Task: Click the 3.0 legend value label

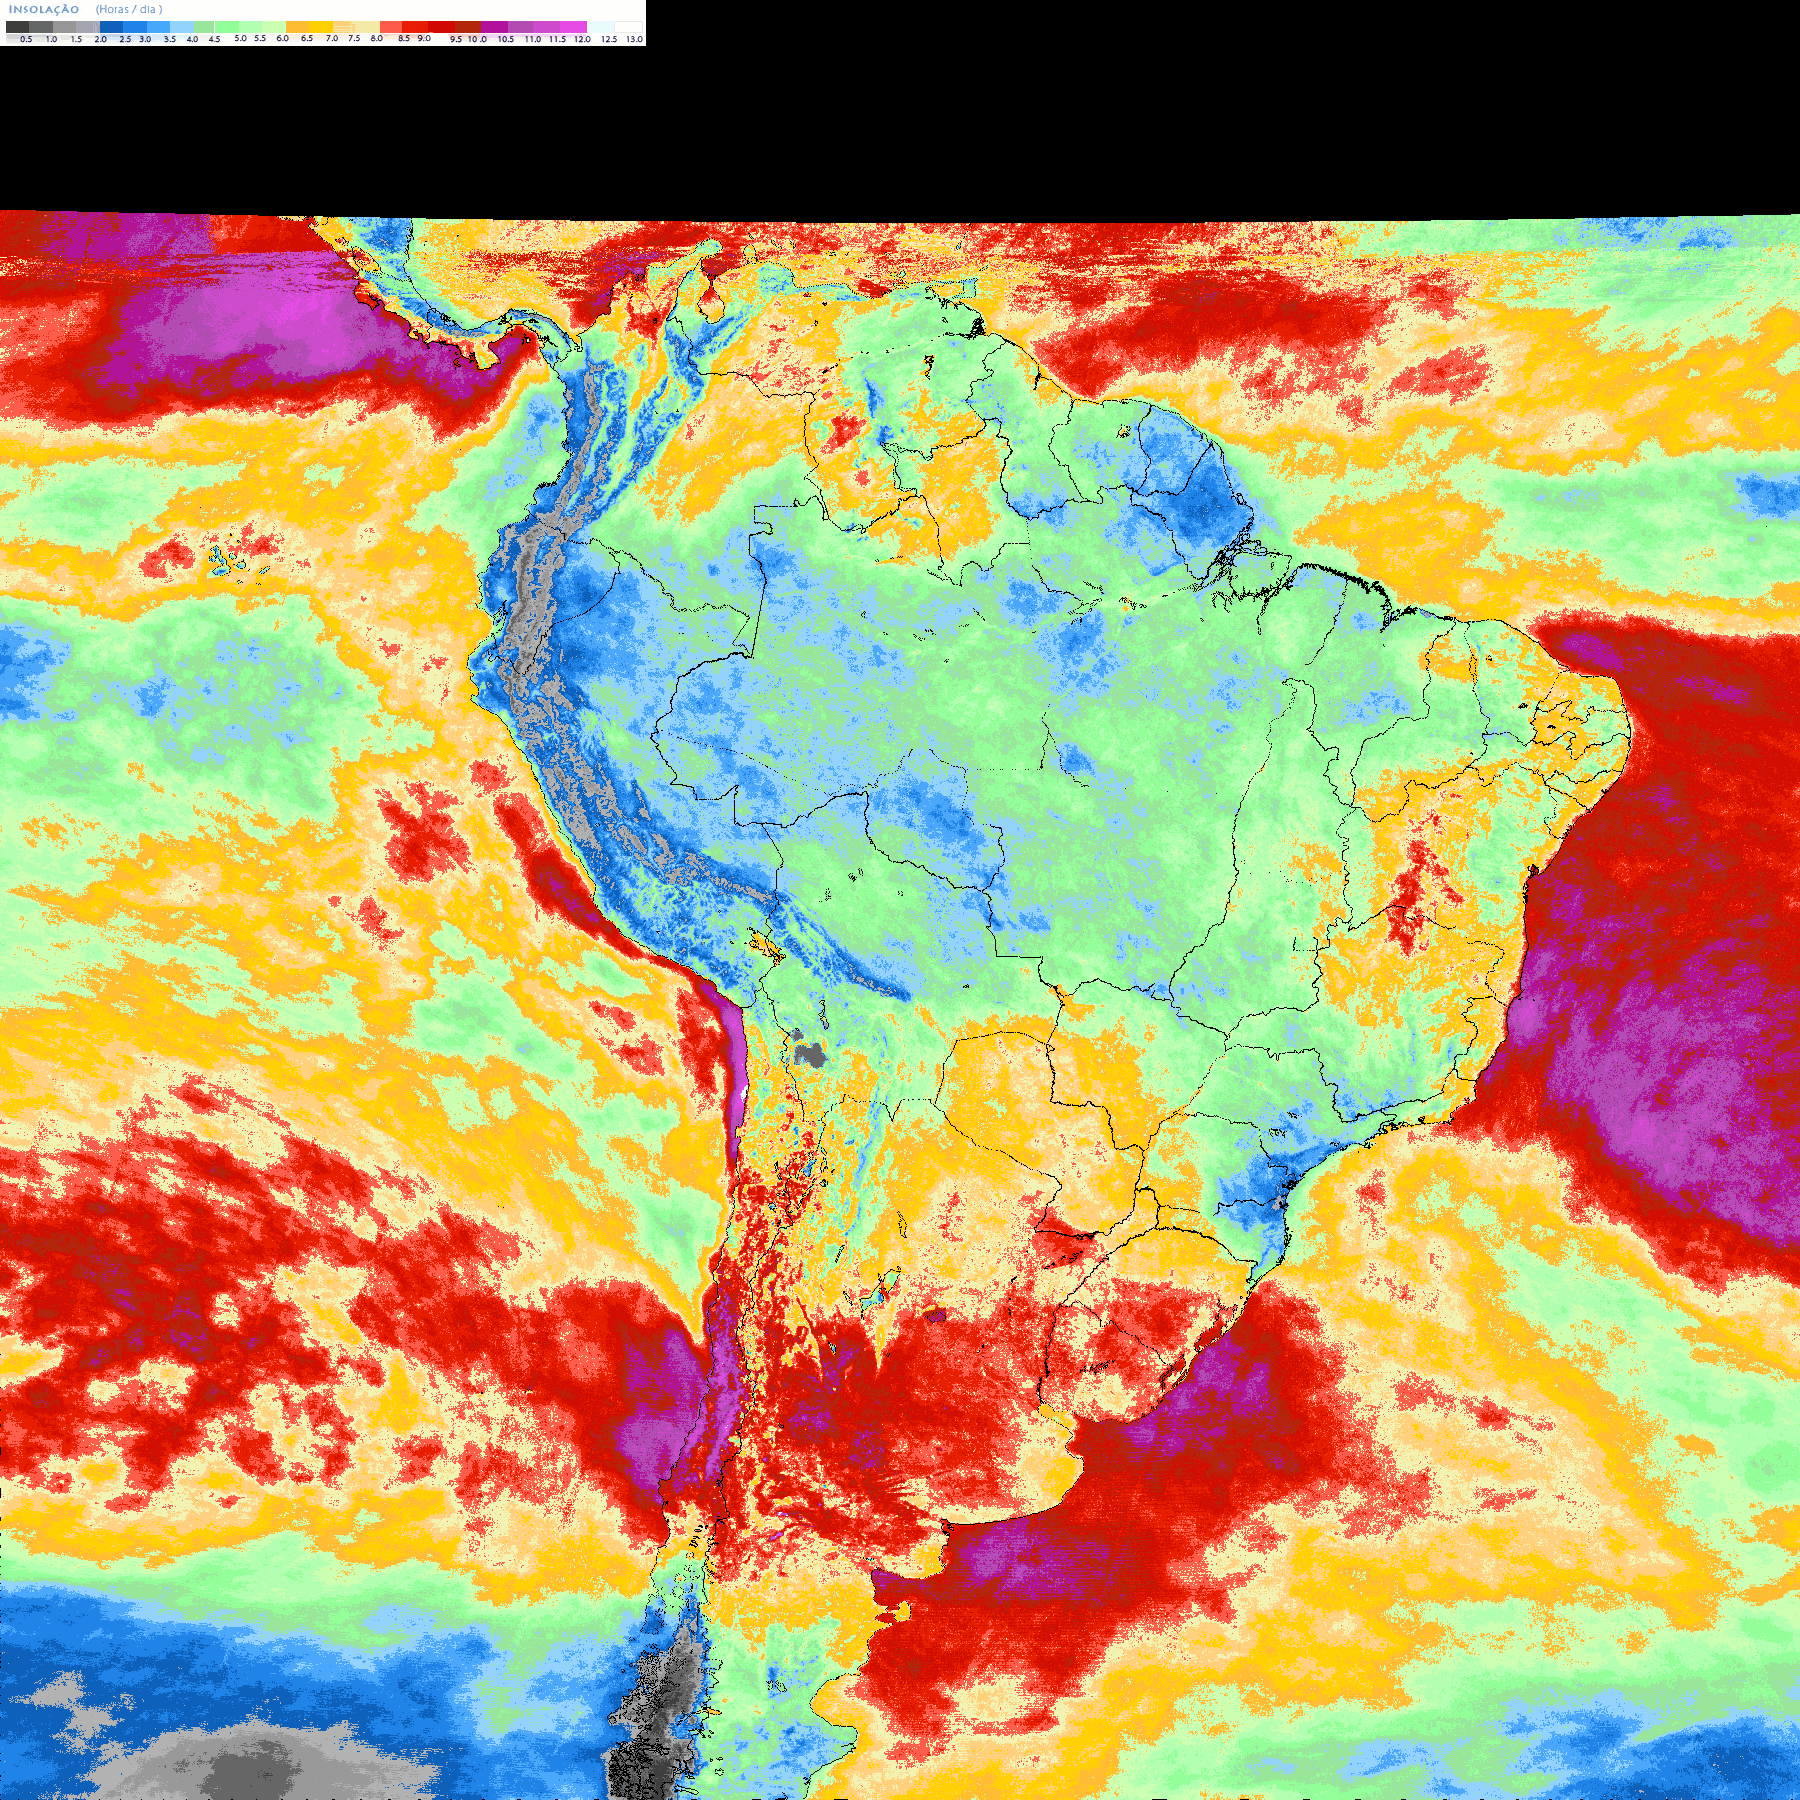Action: click(145, 39)
